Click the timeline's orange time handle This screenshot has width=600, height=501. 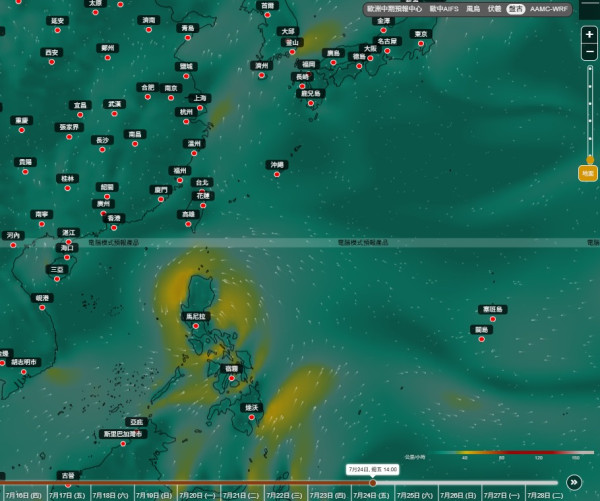[x=373, y=483]
